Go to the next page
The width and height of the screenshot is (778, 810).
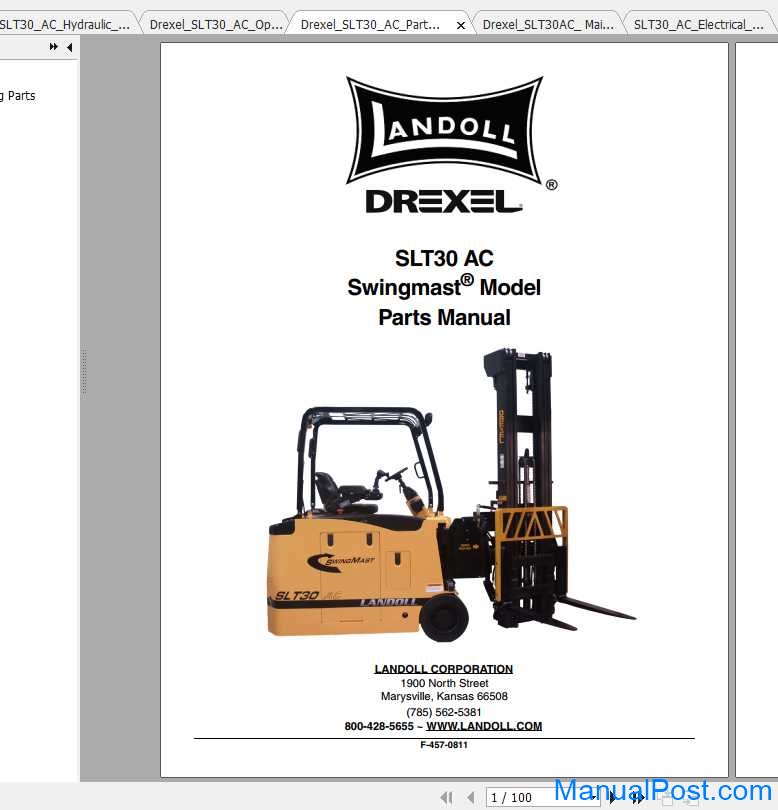point(613,798)
